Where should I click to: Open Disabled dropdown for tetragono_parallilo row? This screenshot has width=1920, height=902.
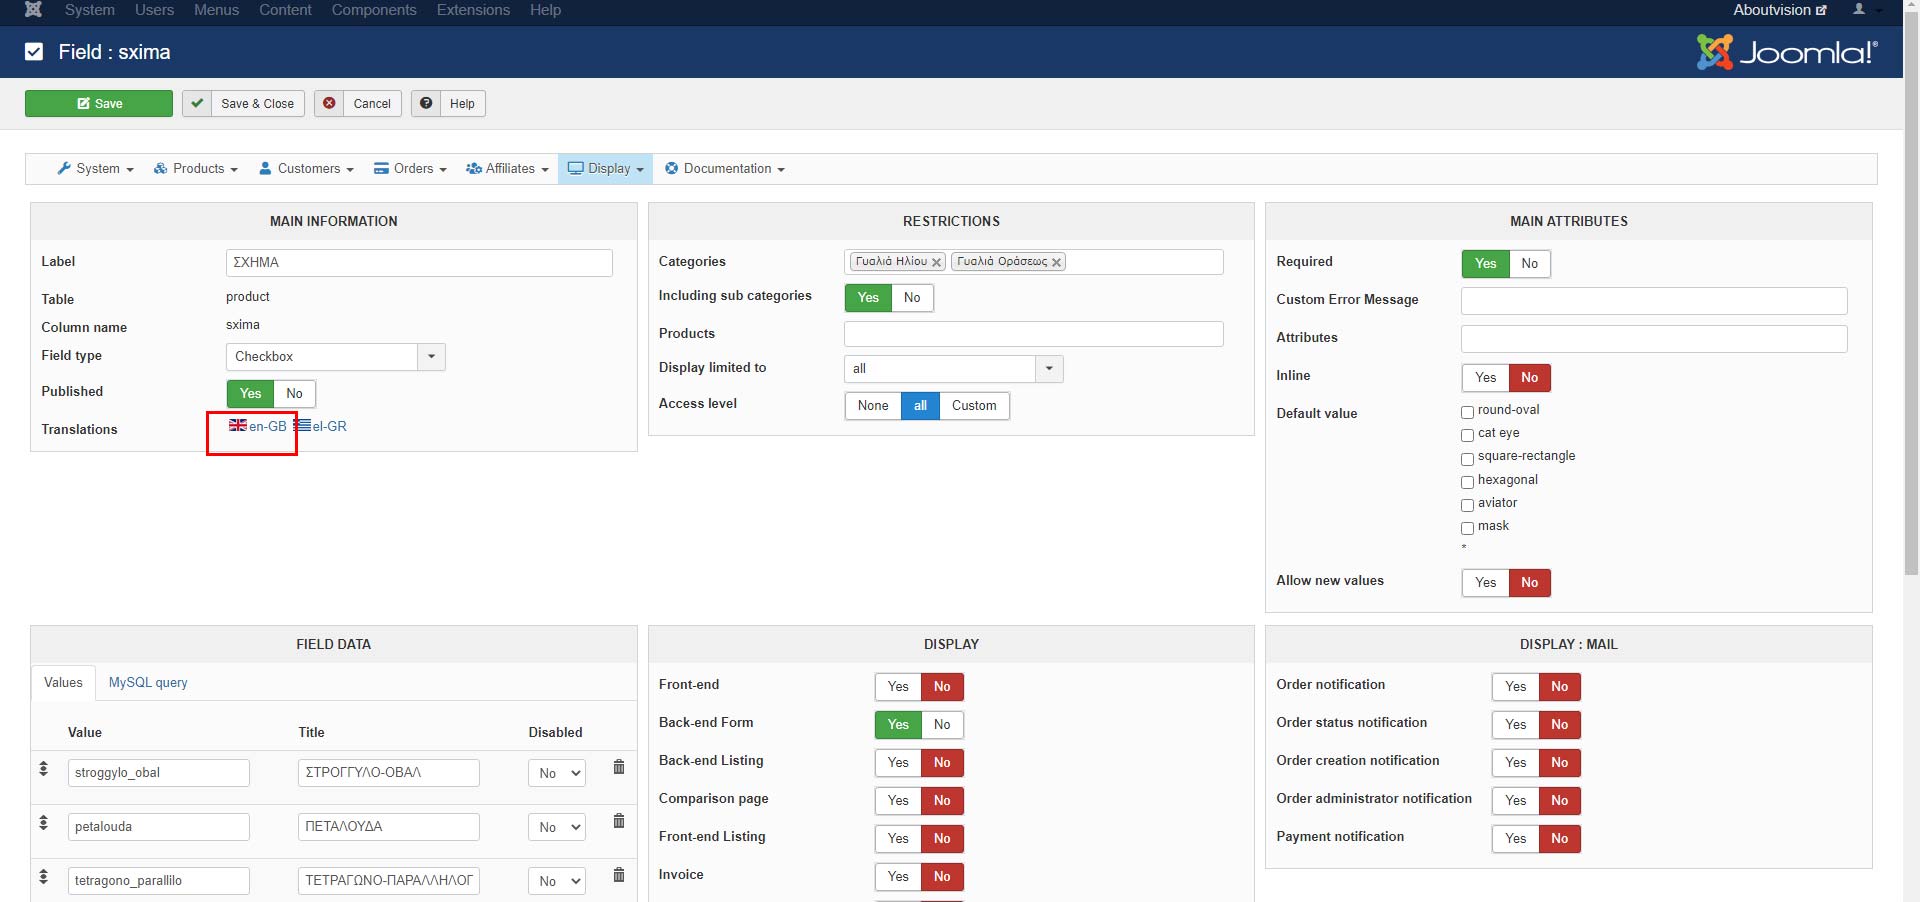point(556,881)
